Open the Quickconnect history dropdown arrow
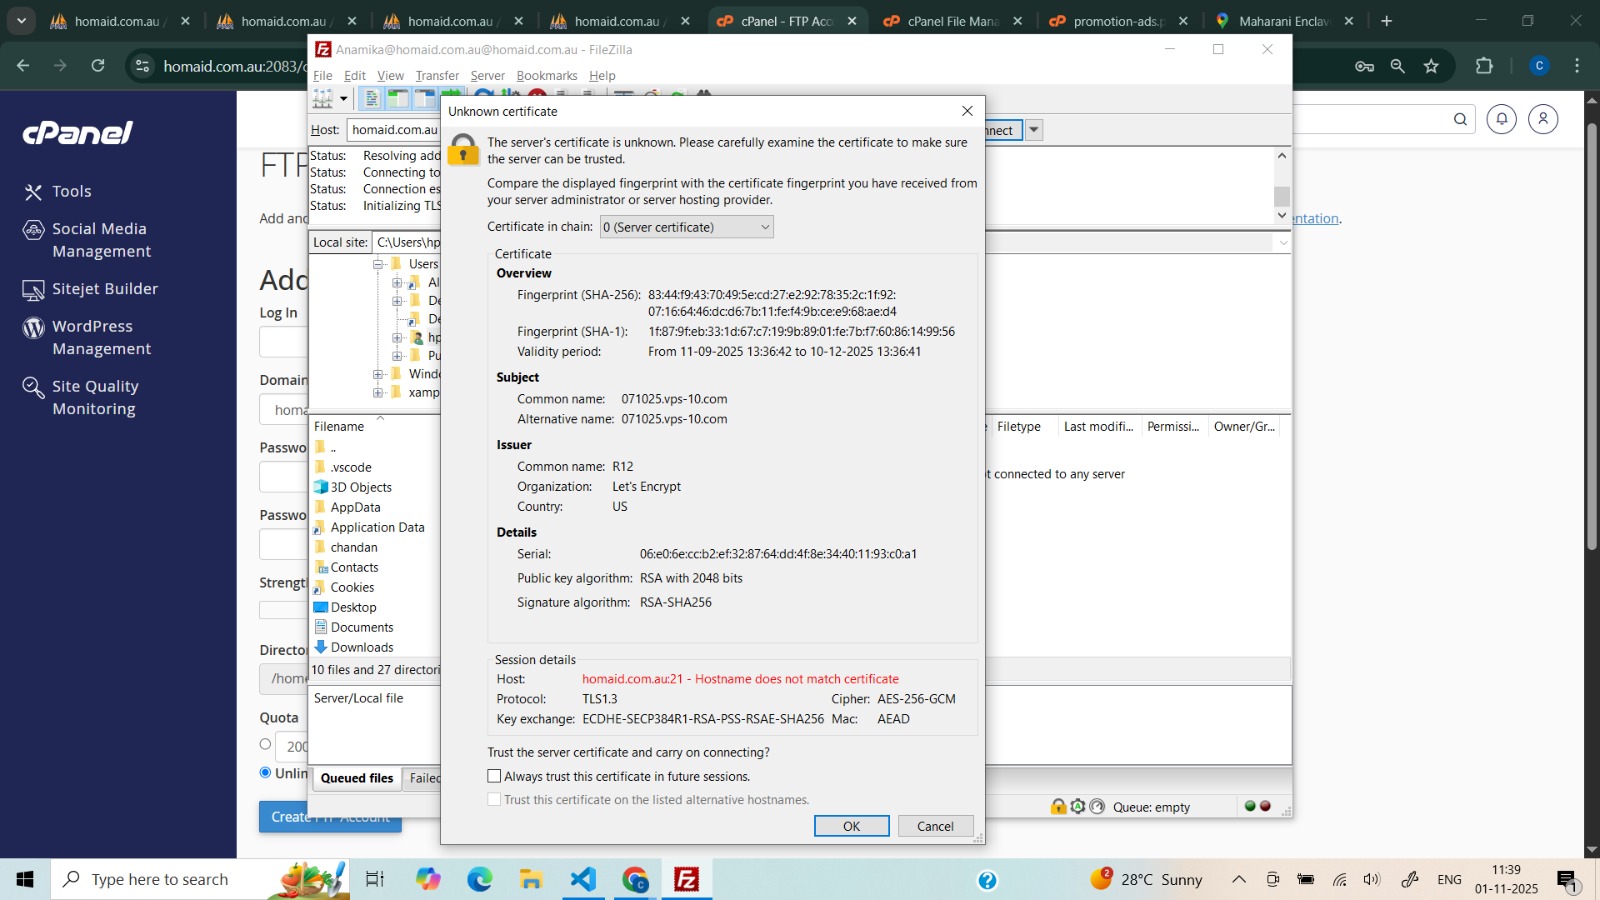The width and height of the screenshot is (1600, 900). [1034, 130]
